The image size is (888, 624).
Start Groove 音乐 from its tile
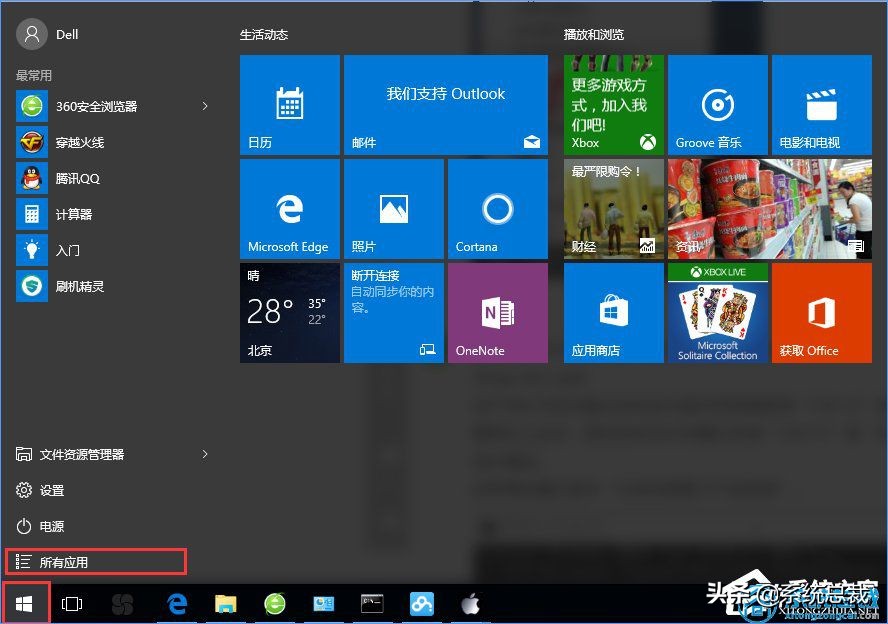tap(717, 104)
